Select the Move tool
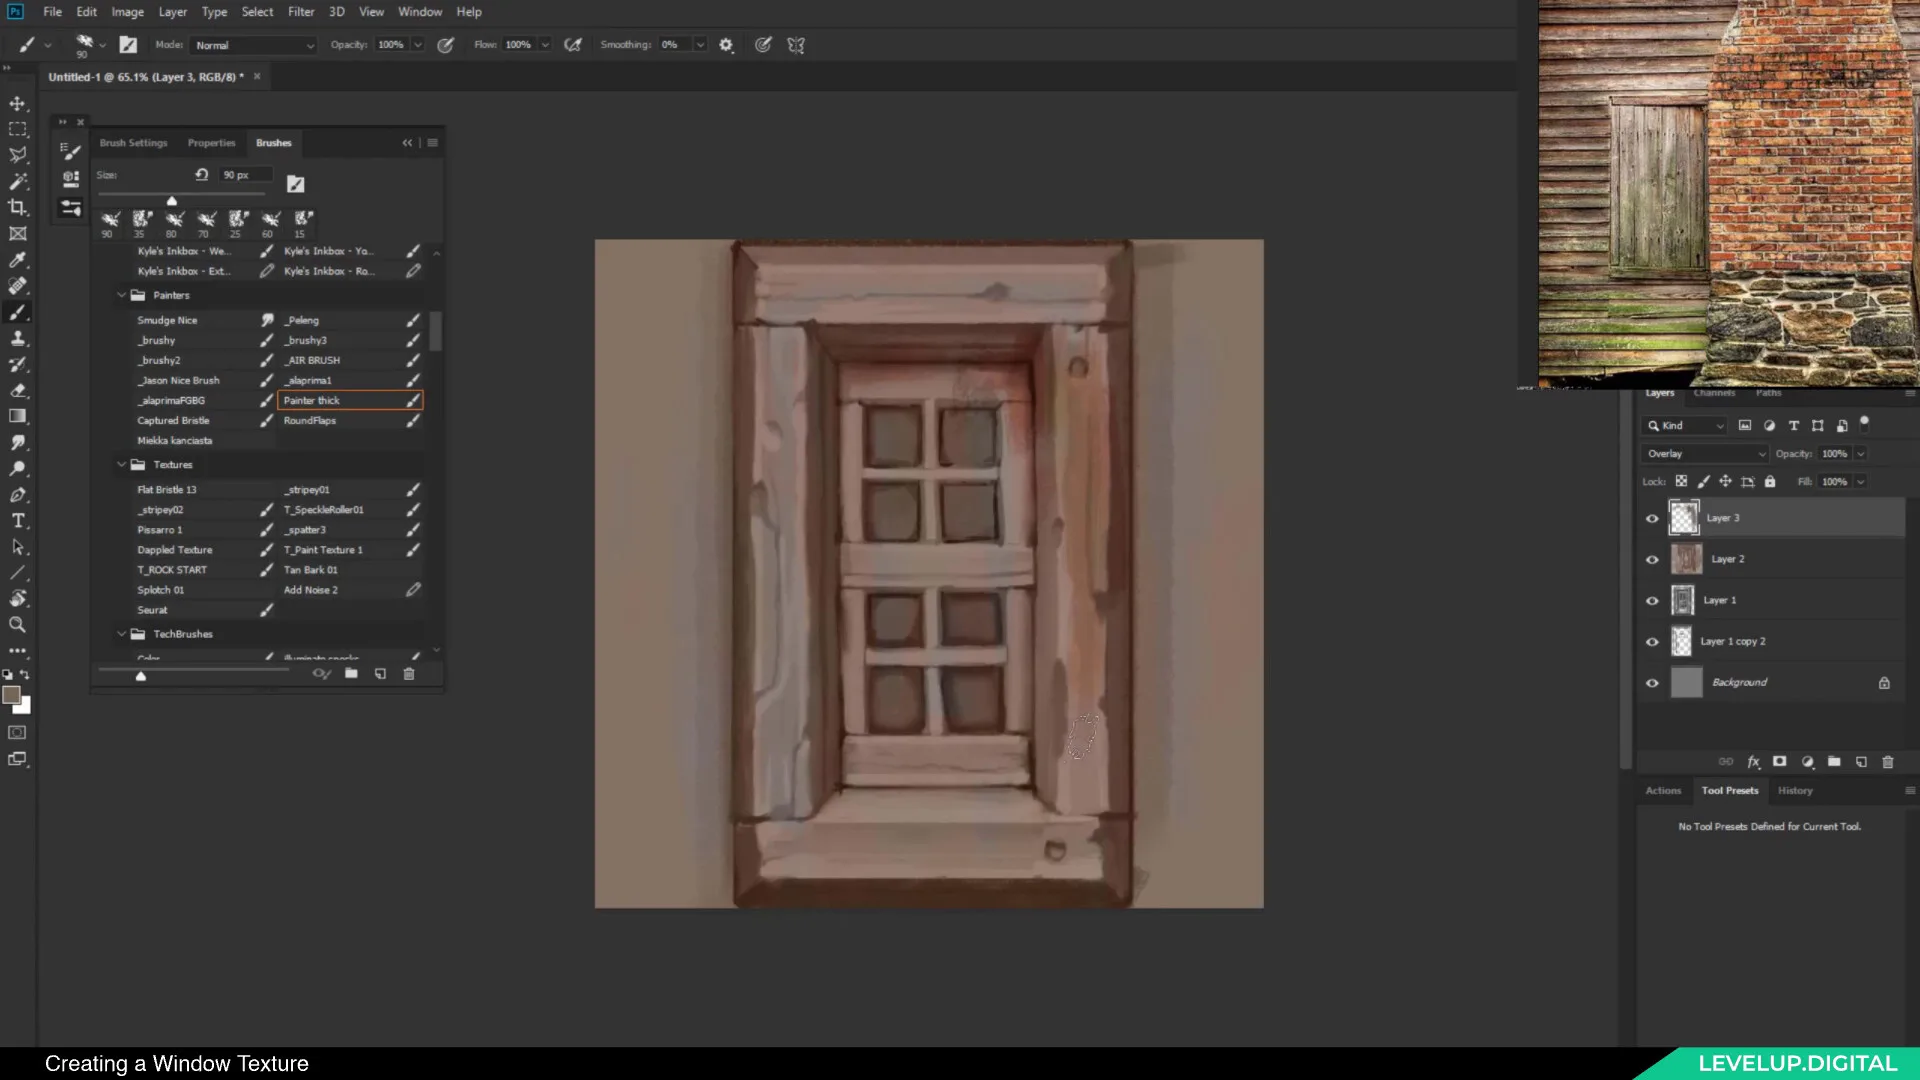Image resolution: width=1920 pixels, height=1080 pixels. tap(18, 103)
